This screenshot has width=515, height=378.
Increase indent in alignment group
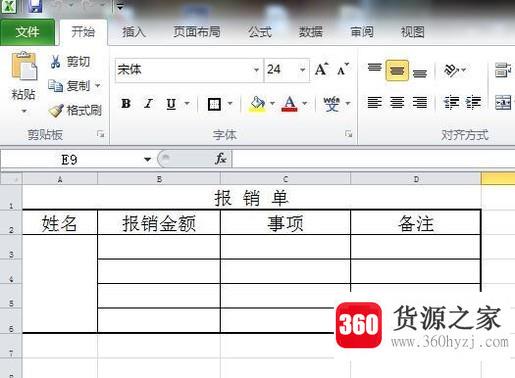pyautogui.click(x=474, y=102)
